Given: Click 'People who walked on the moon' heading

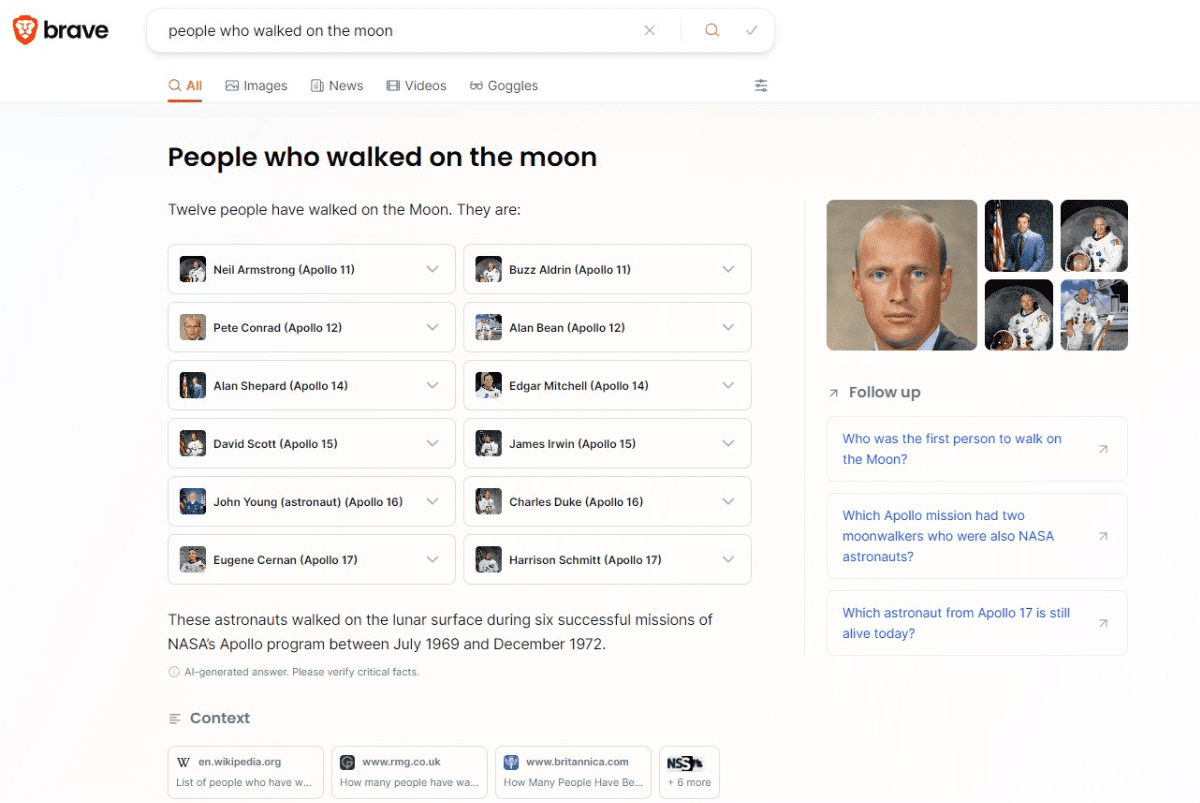Looking at the screenshot, I should (382, 157).
